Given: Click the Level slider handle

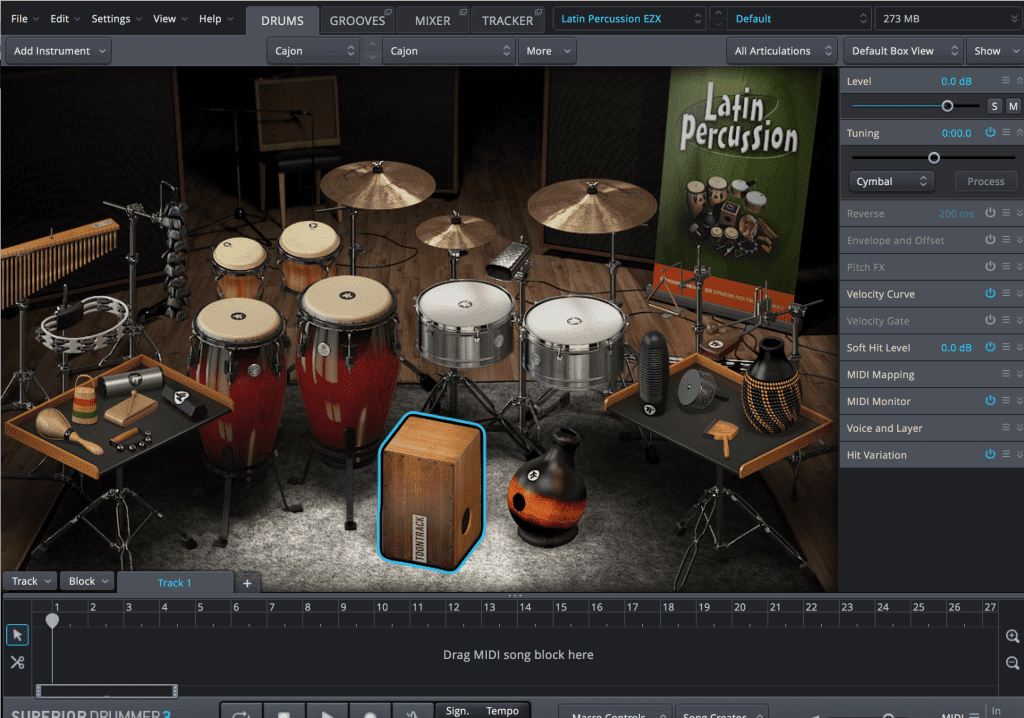Looking at the screenshot, I should pos(947,105).
